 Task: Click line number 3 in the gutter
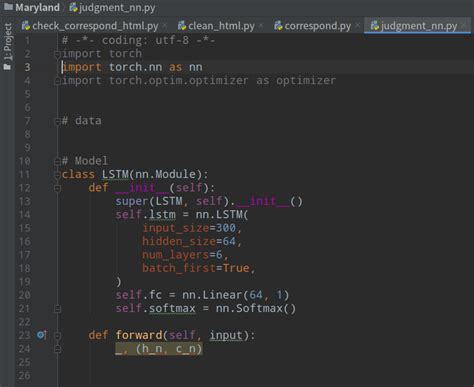[27, 67]
